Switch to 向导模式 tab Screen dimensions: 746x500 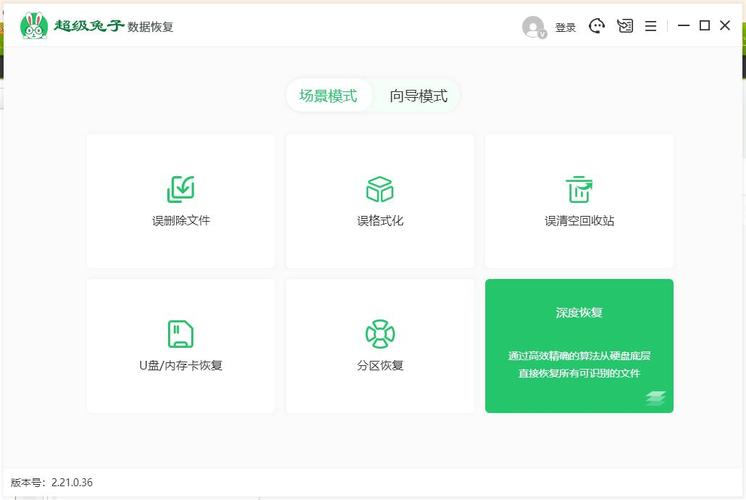coord(418,96)
